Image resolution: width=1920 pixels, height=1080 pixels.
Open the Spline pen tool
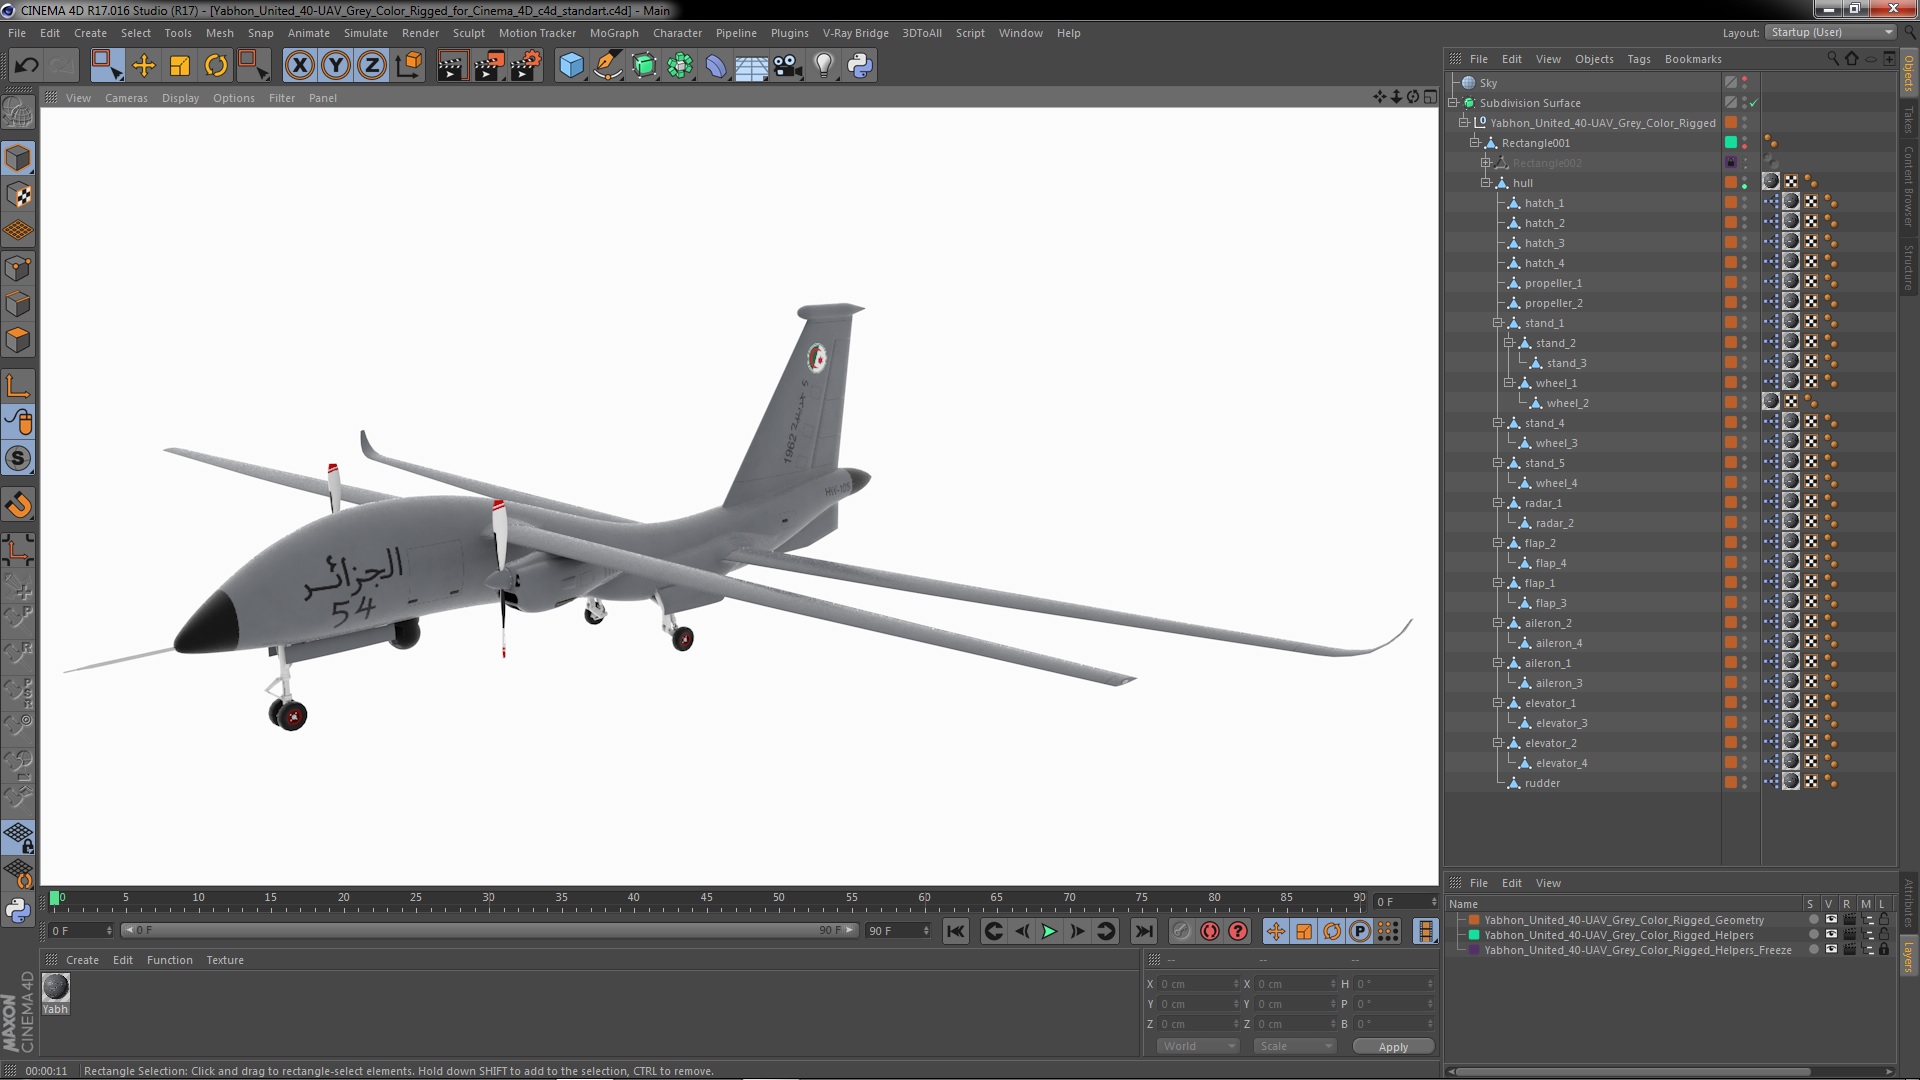pyautogui.click(x=607, y=66)
